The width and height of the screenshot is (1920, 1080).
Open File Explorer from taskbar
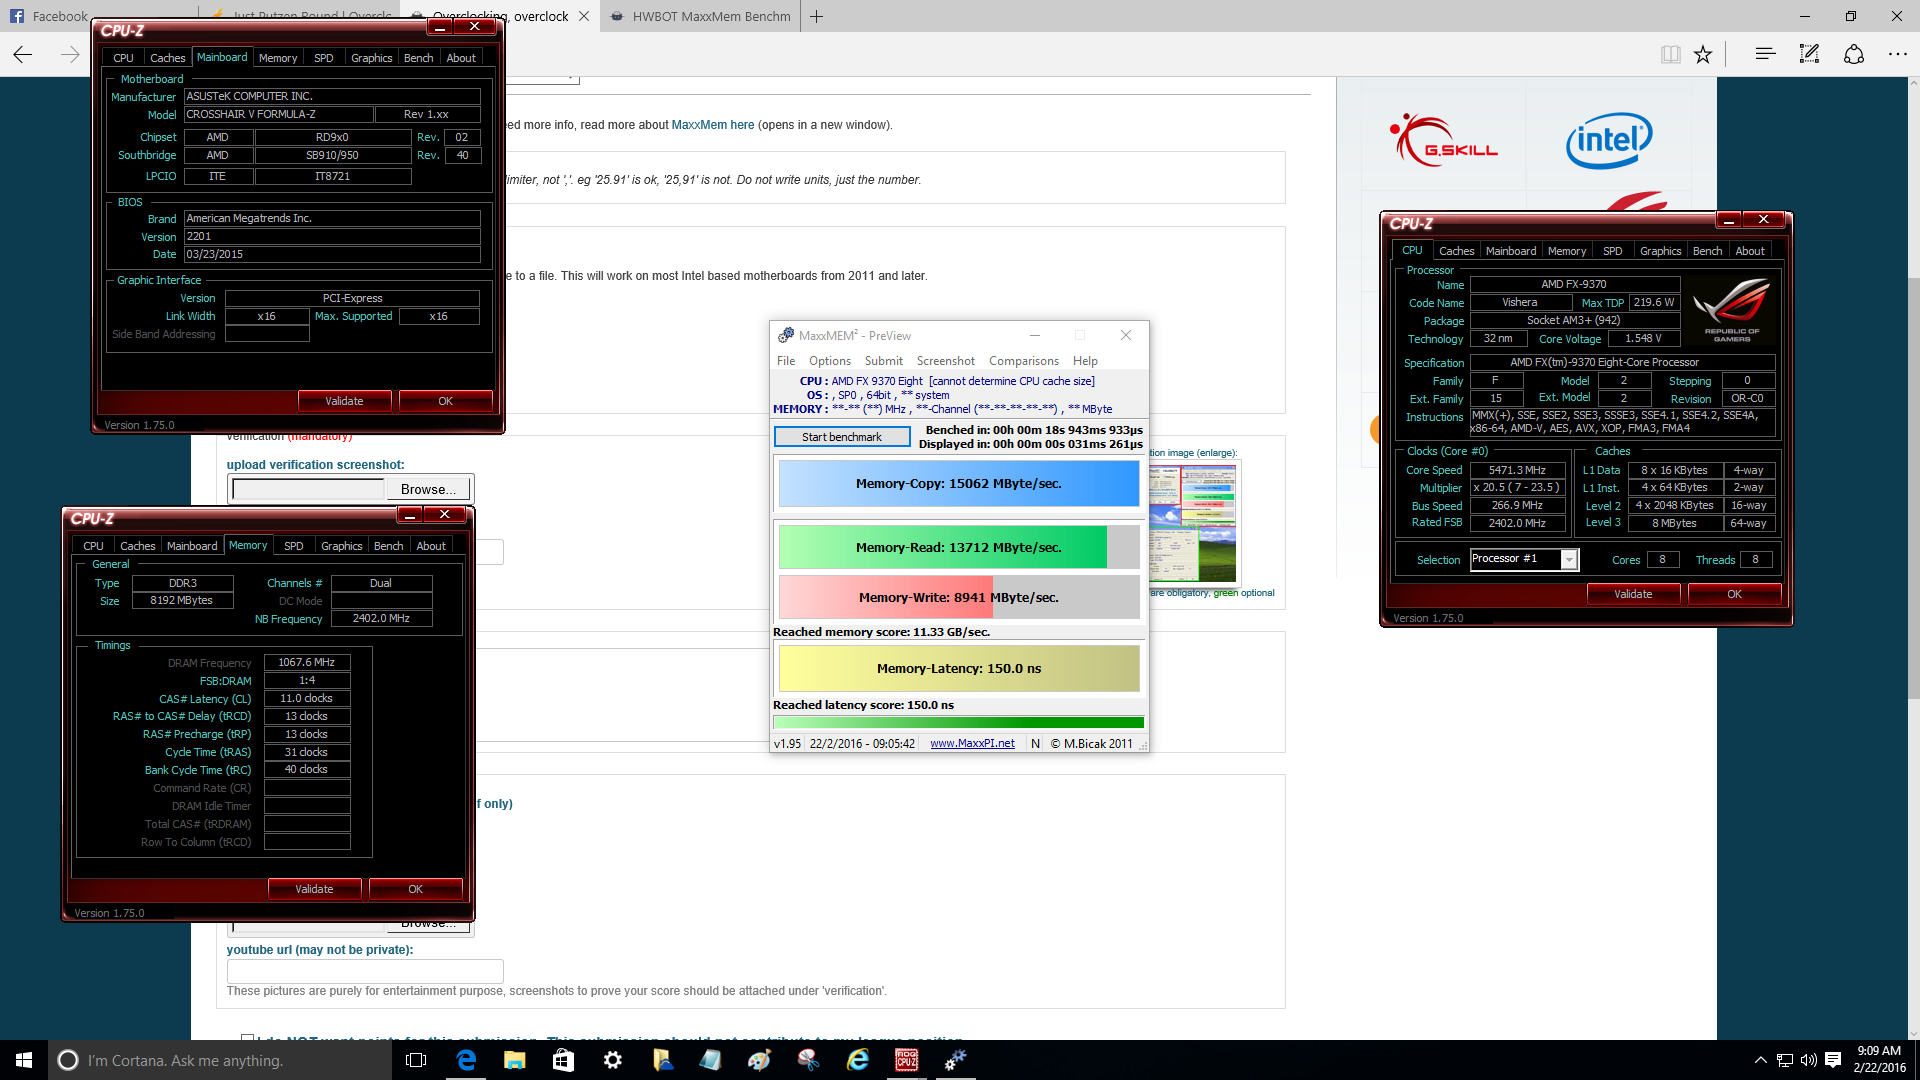pyautogui.click(x=514, y=1060)
